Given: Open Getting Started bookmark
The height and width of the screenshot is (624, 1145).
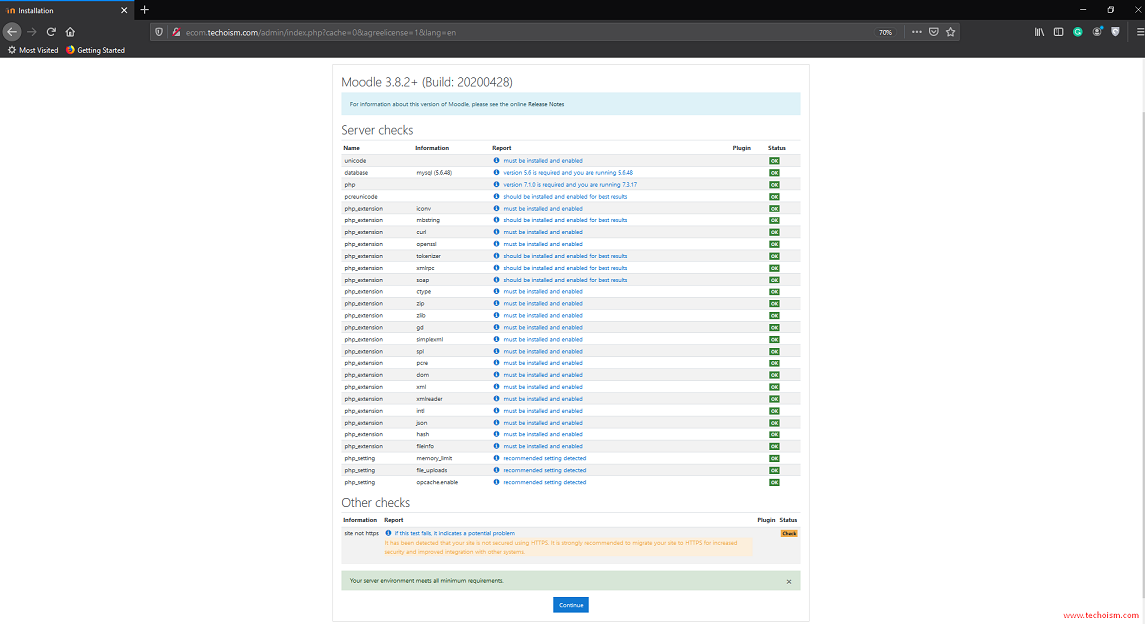Looking at the screenshot, I should [96, 50].
